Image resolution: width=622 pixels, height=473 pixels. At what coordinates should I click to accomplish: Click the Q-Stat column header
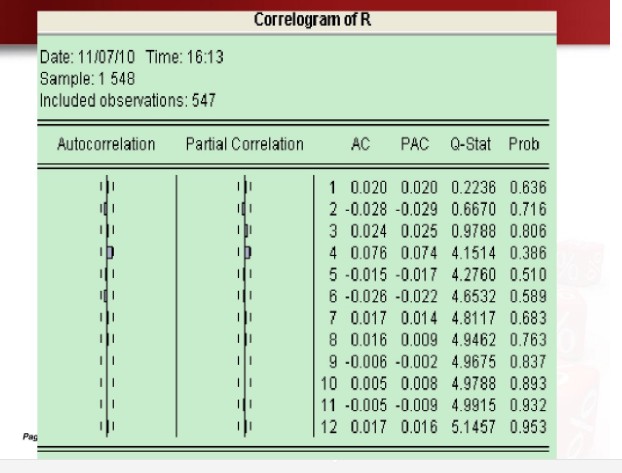470,144
